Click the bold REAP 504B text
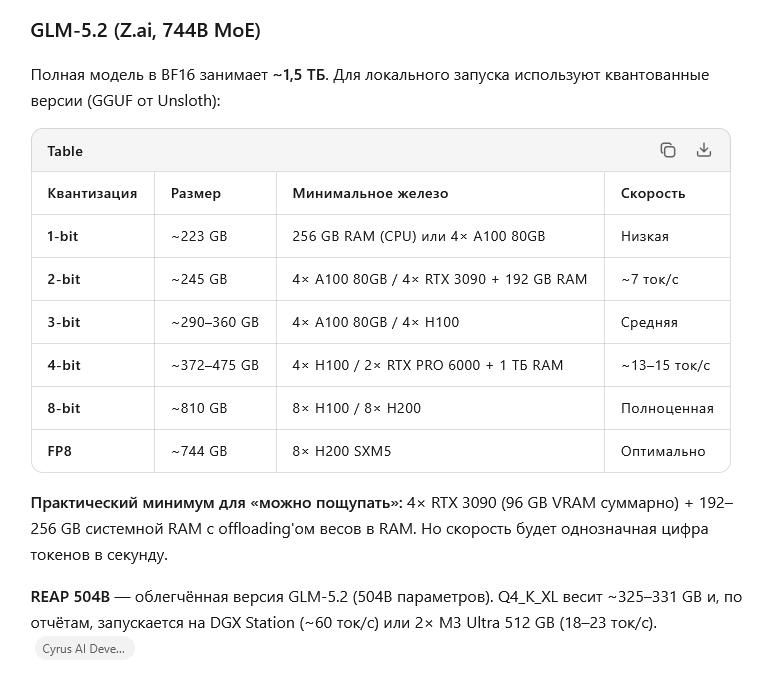773x676 pixels. pos(70,597)
